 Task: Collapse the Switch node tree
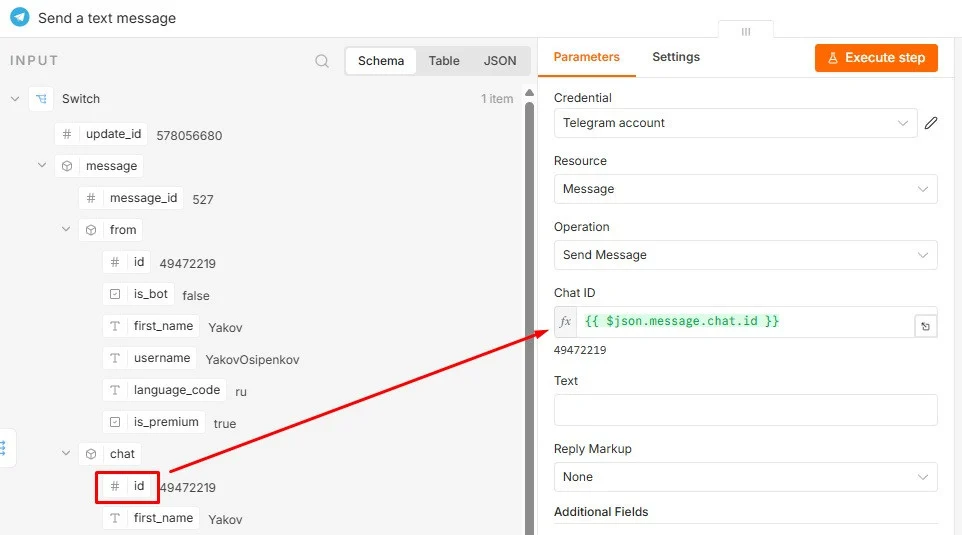15,99
